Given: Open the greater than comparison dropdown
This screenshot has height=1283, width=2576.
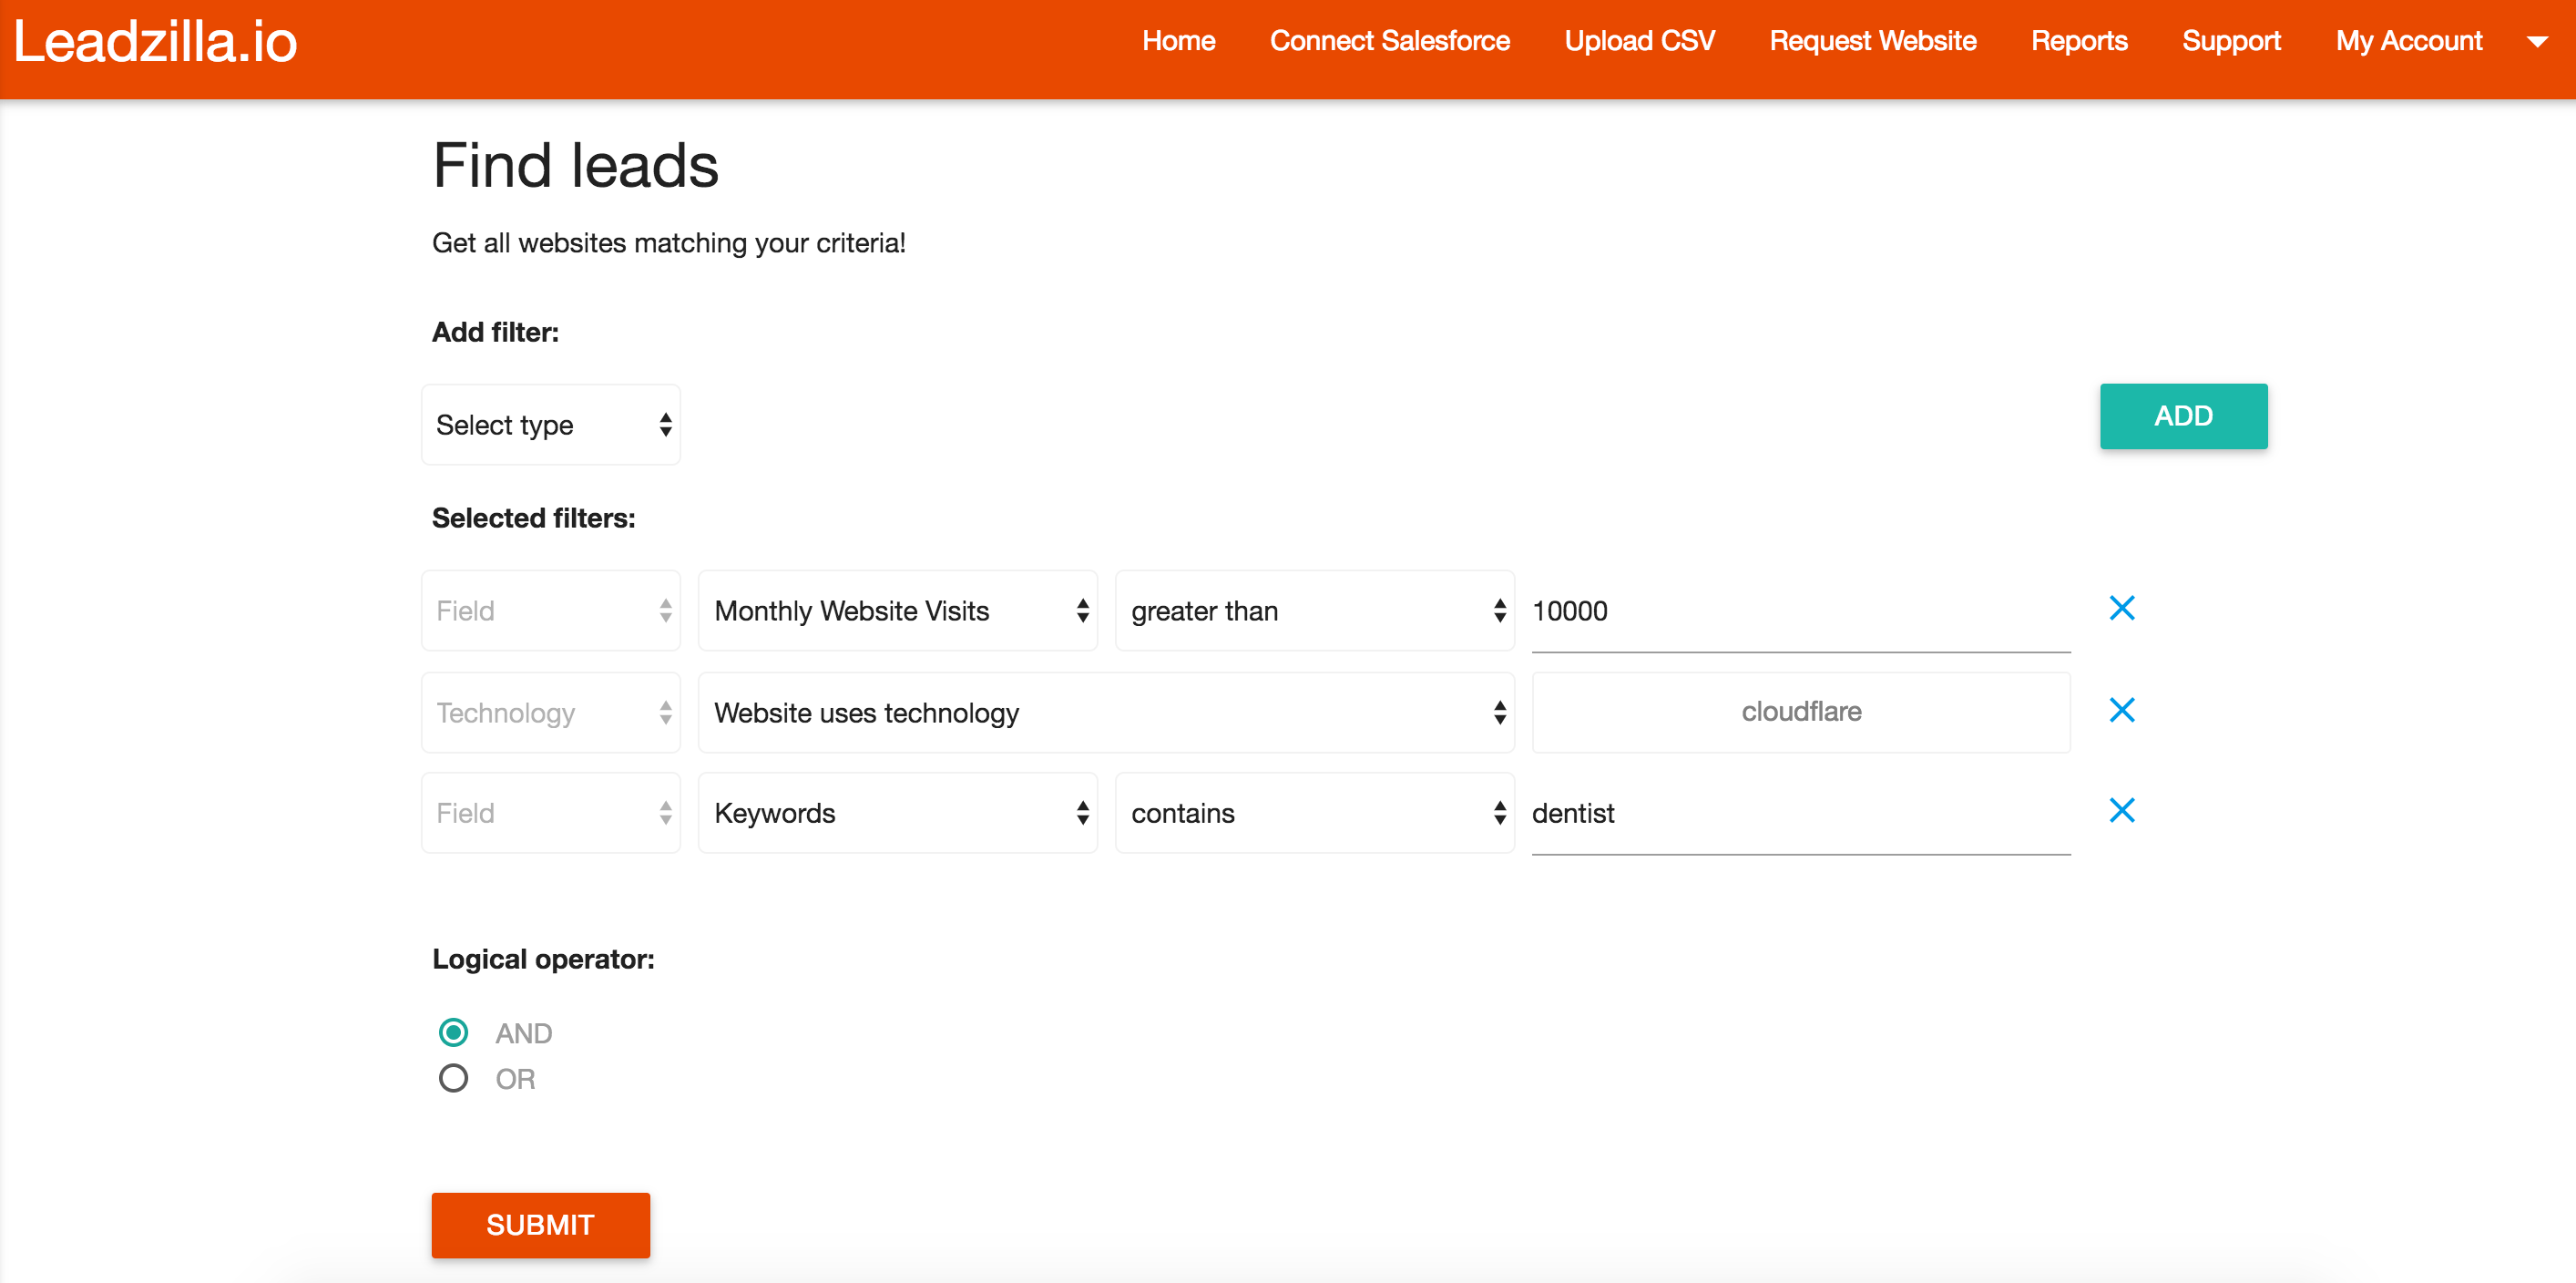Looking at the screenshot, I should [1313, 610].
